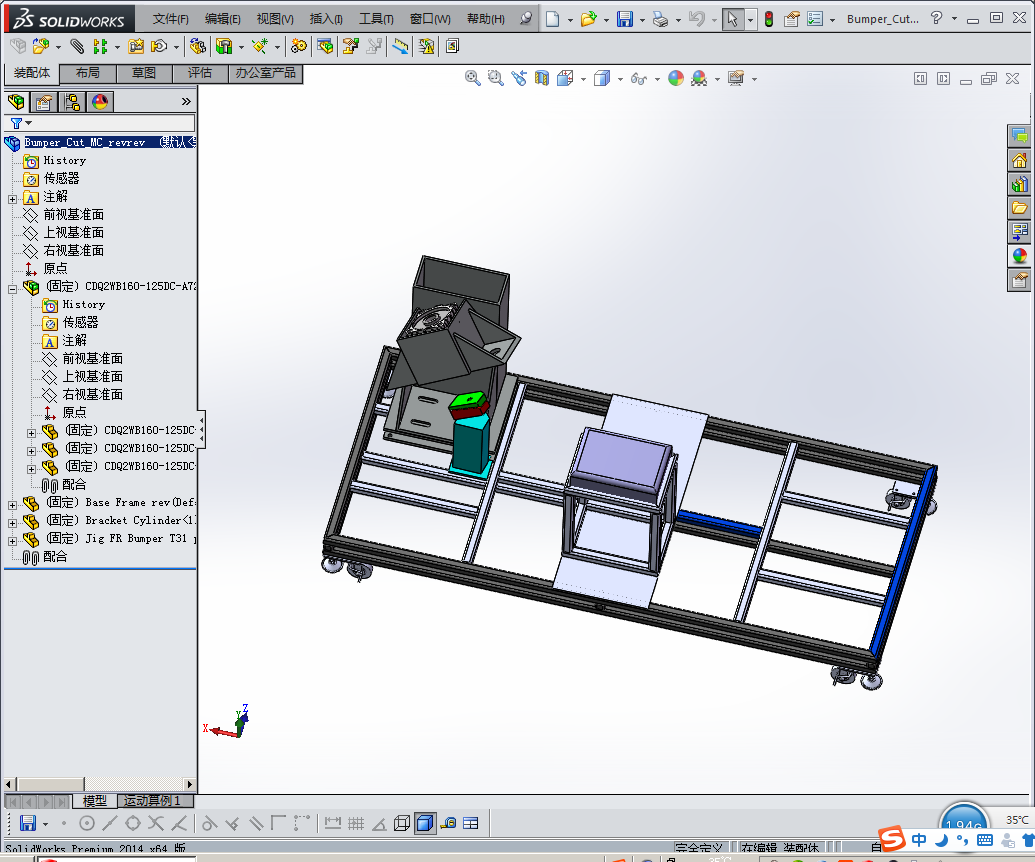Click the 办公室产品 tab
1035x862 pixels.
click(265, 73)
